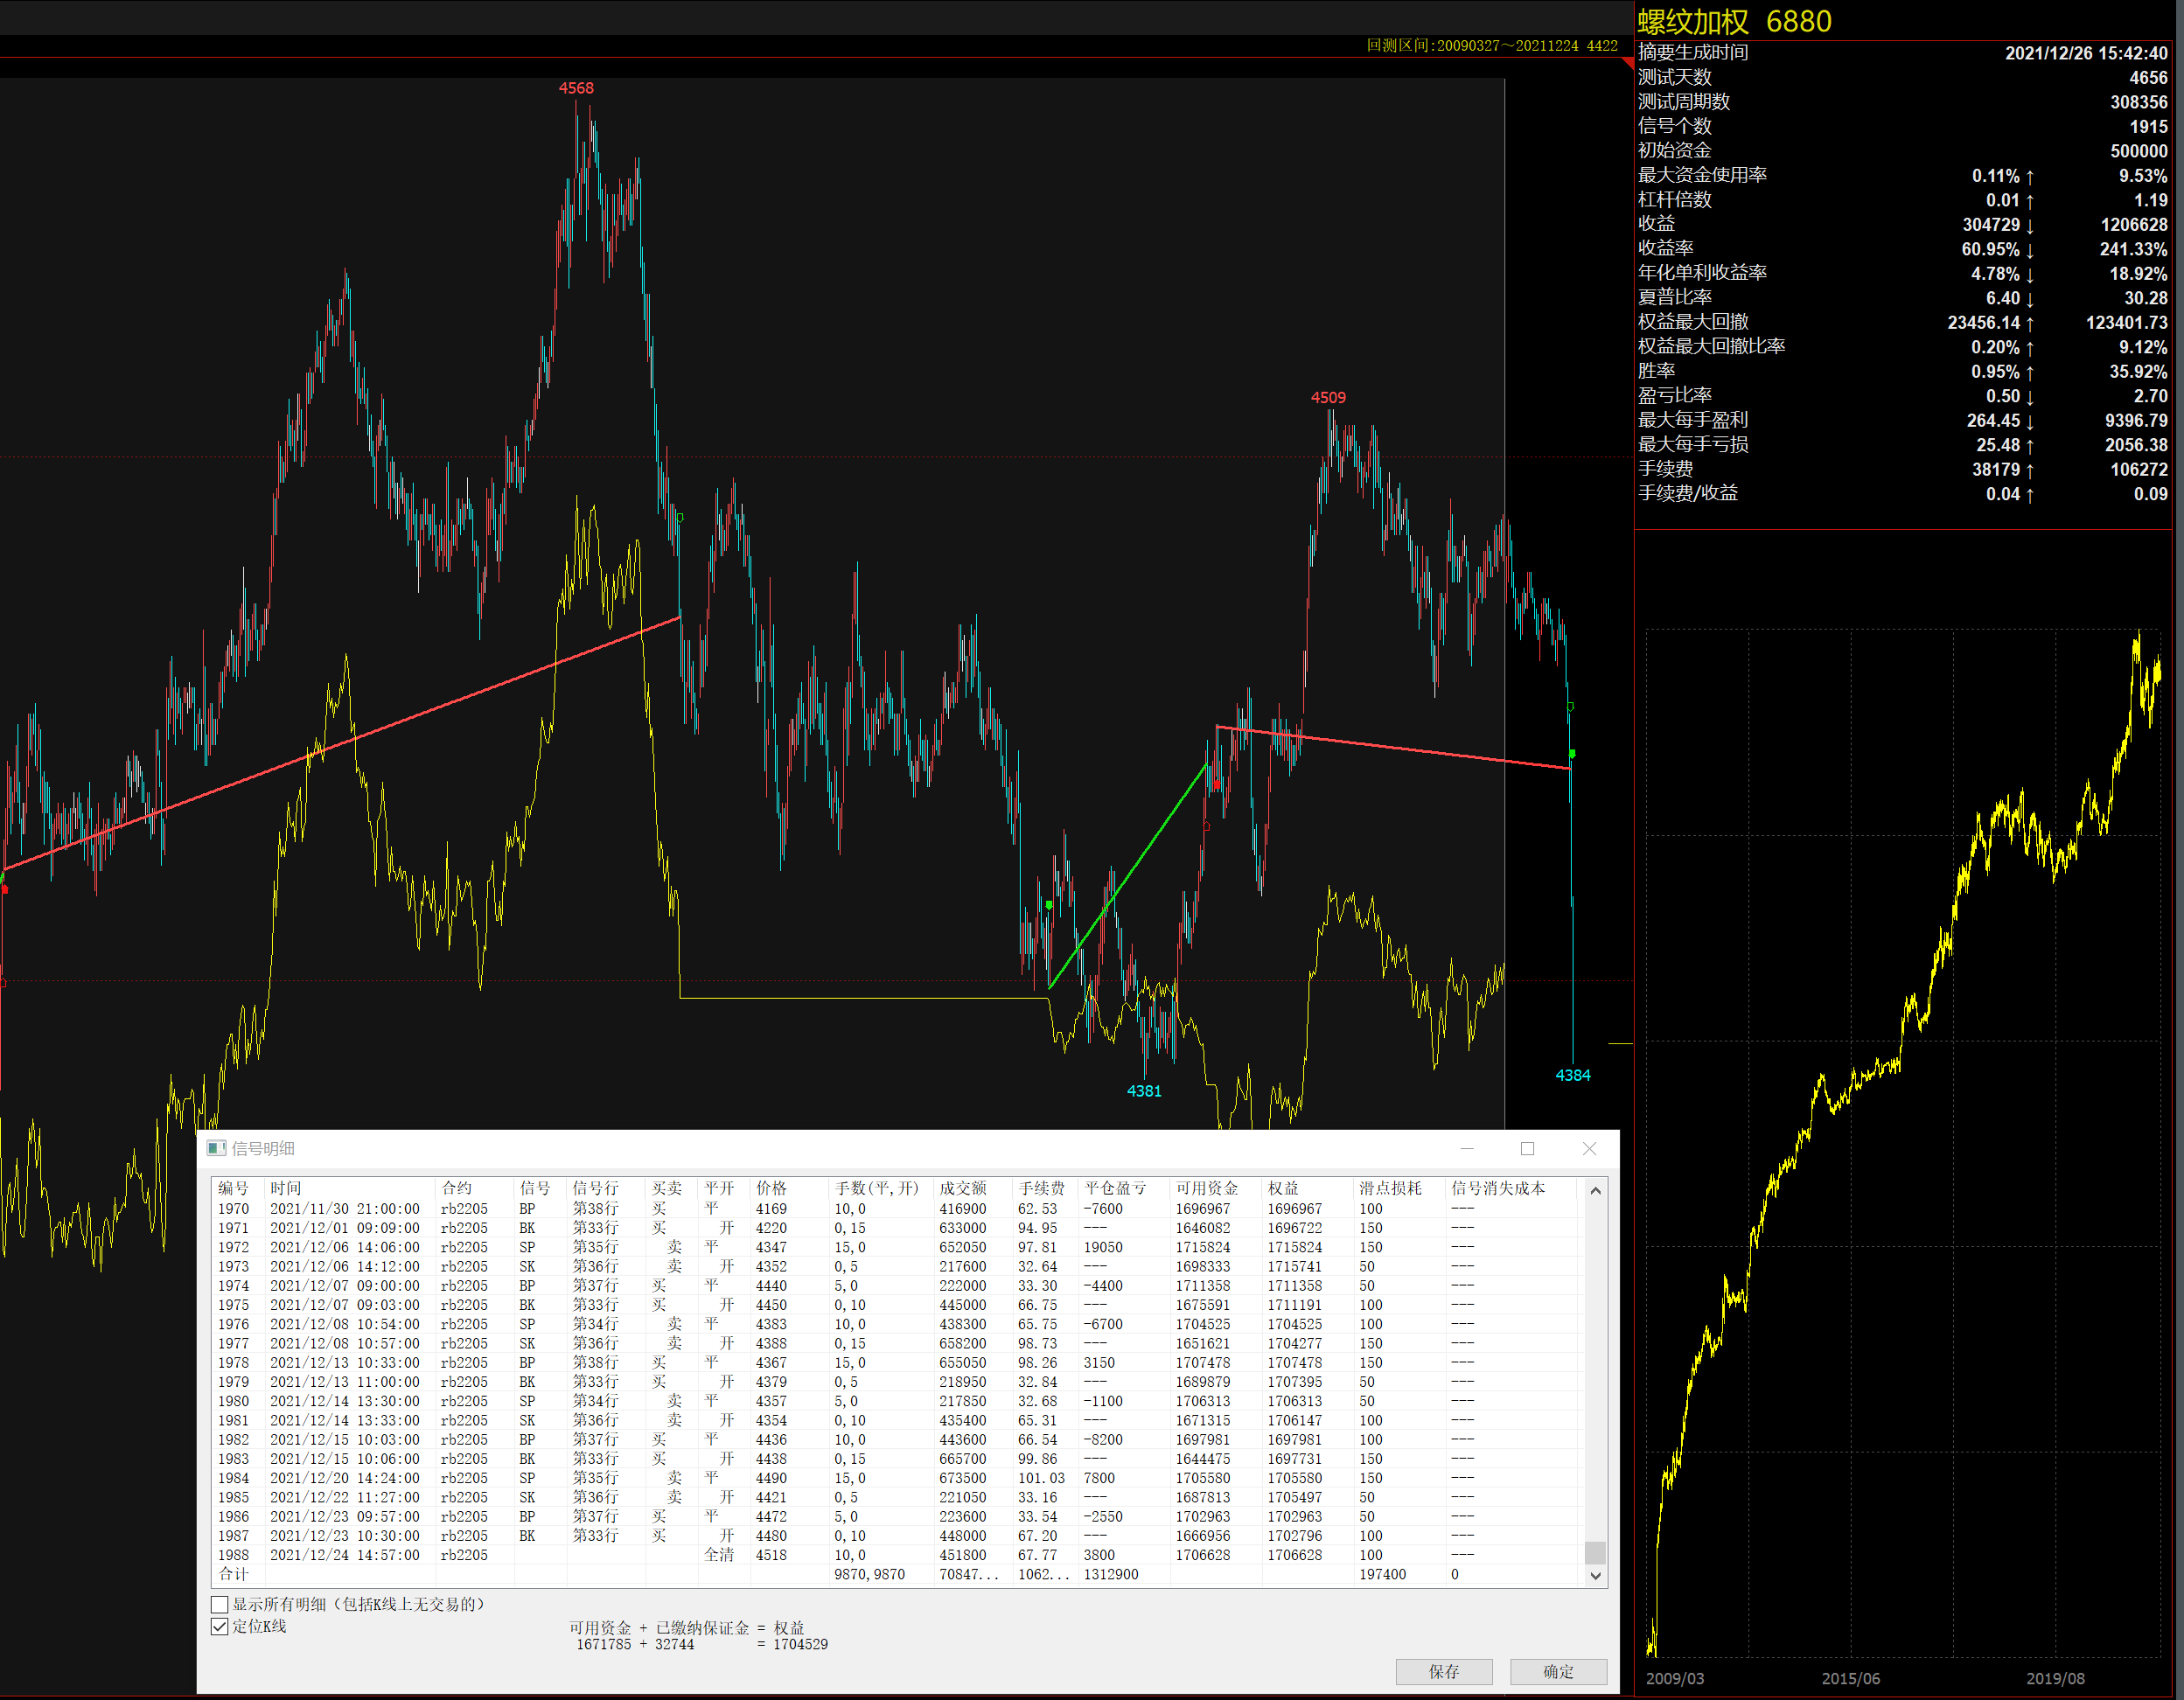2184x1700 pixels.
Task: Click the 手续费 column header
Action: pyautogui.click(x=1041, y=1188)
